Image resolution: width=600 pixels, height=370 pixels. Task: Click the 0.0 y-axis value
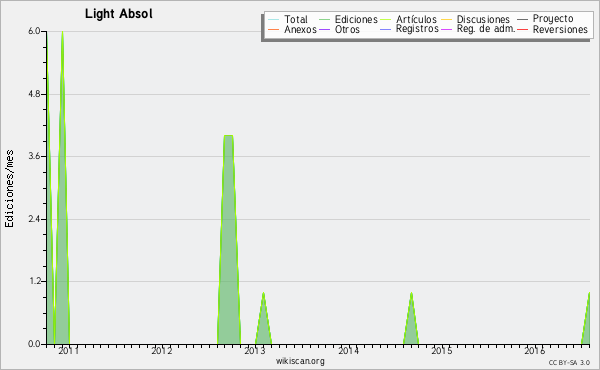[34, 344]
